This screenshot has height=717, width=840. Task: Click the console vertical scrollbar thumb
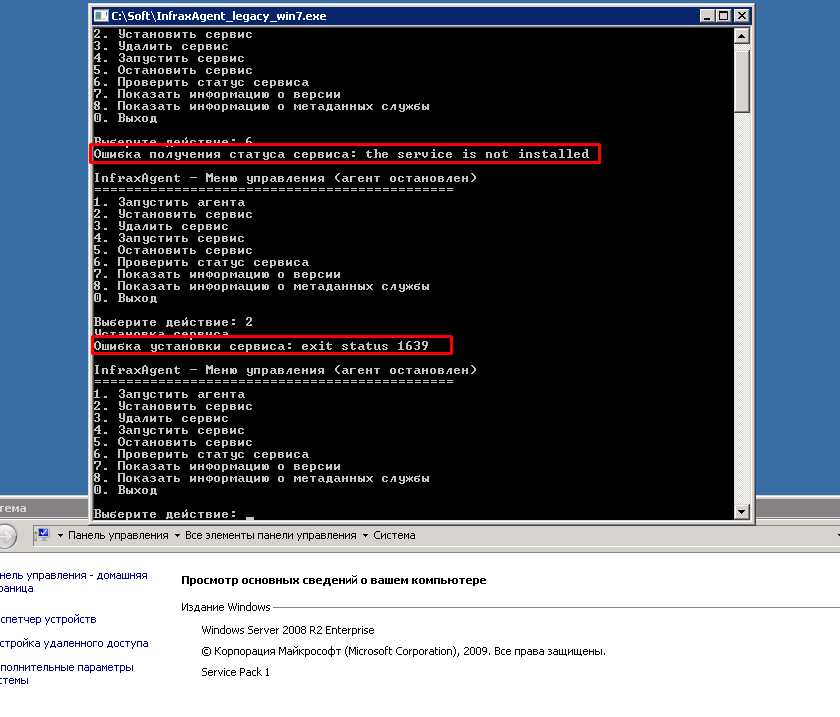click(742, 80)
